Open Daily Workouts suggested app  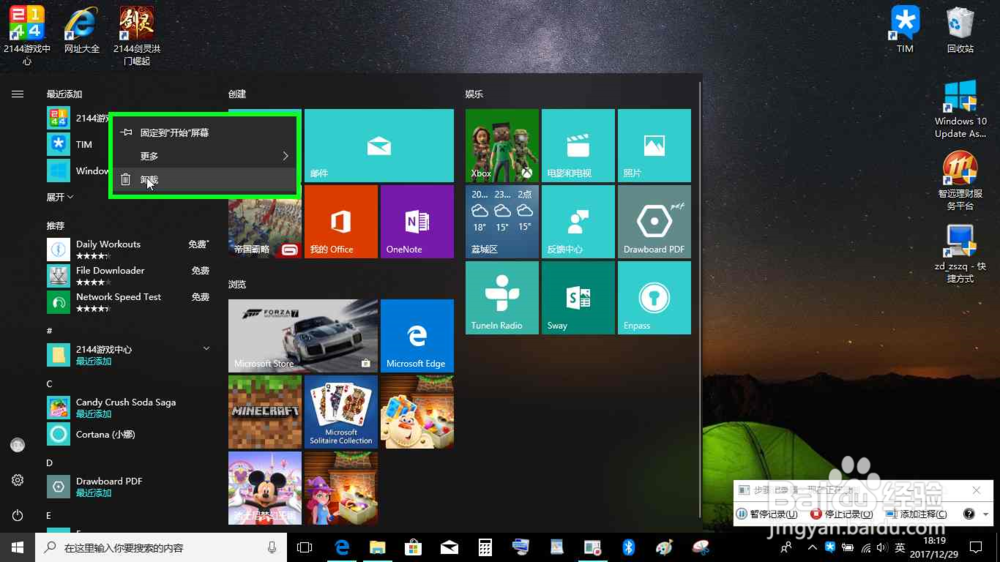pos(129,249)
